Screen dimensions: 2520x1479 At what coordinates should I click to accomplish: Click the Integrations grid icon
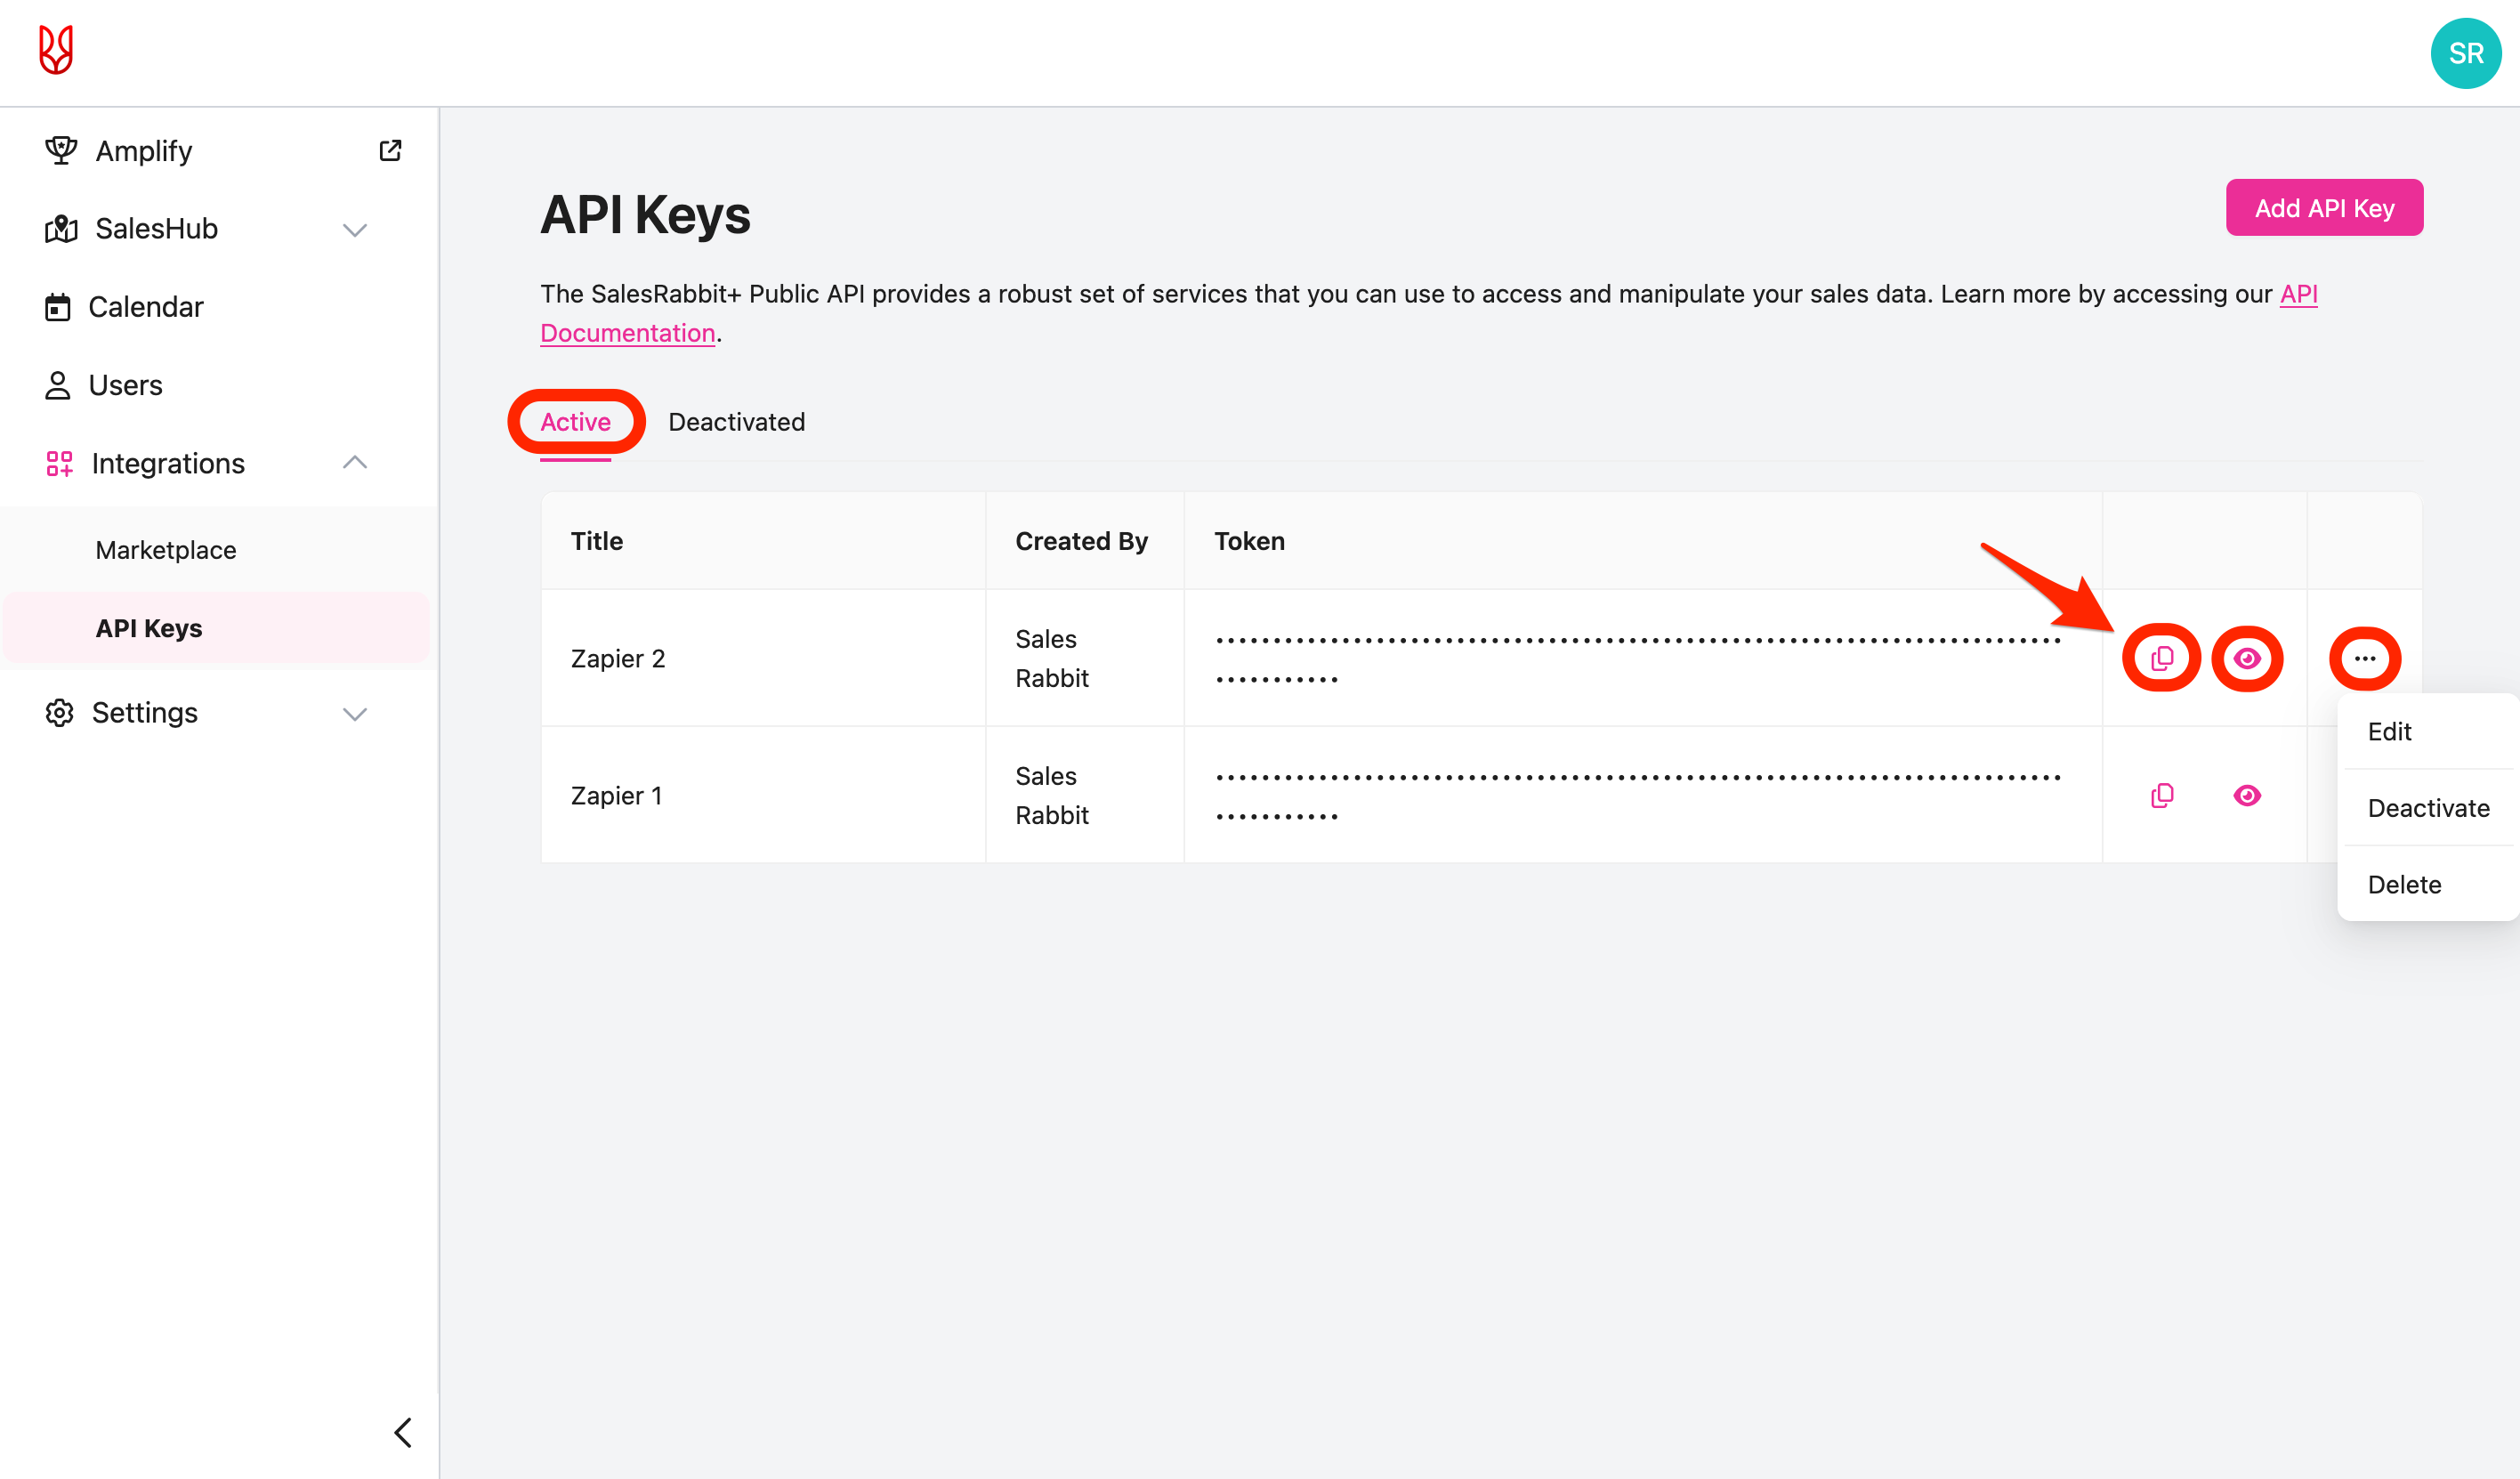coord(59,463)
